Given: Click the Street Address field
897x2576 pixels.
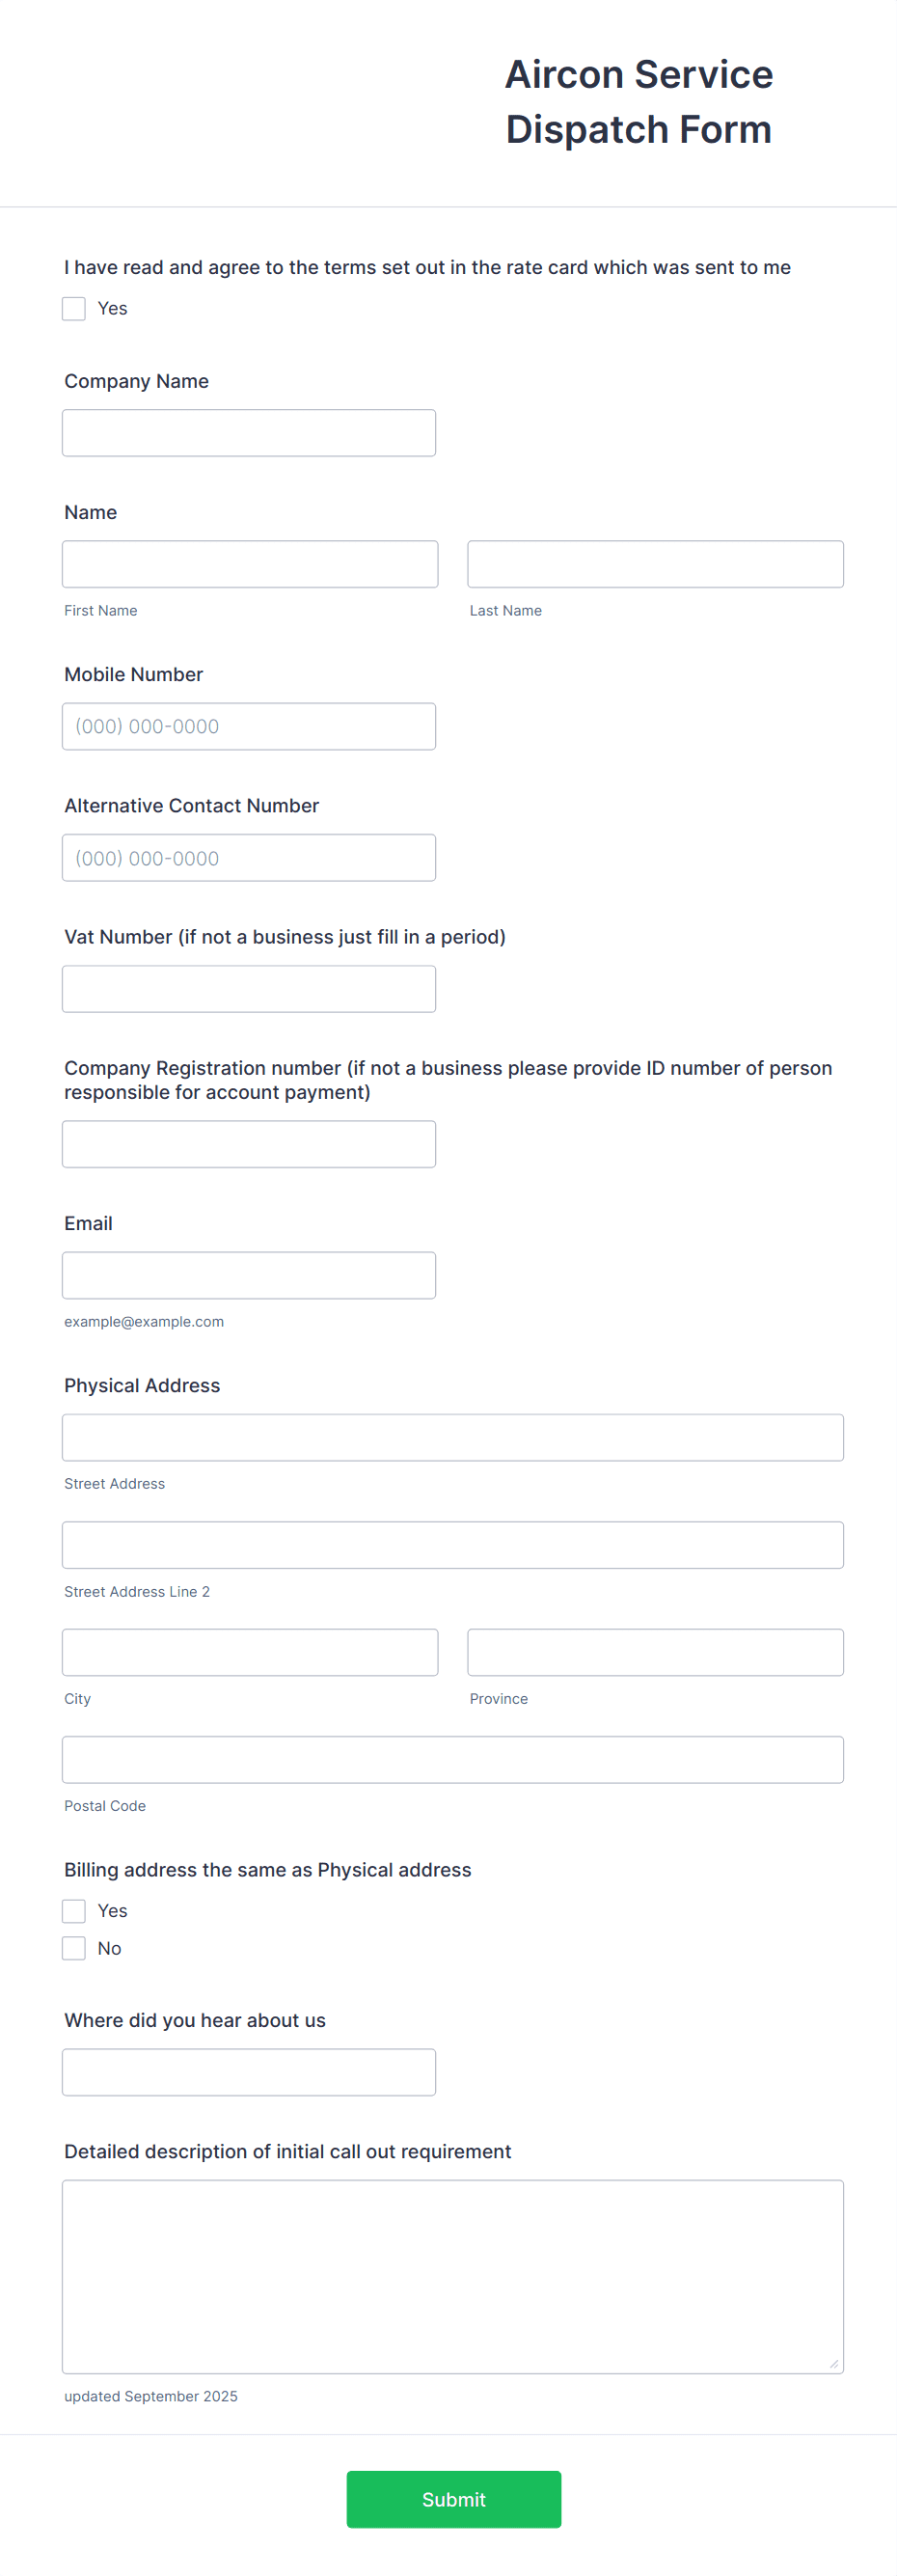Looking at the screenshot, I should tap(453, 1437).
